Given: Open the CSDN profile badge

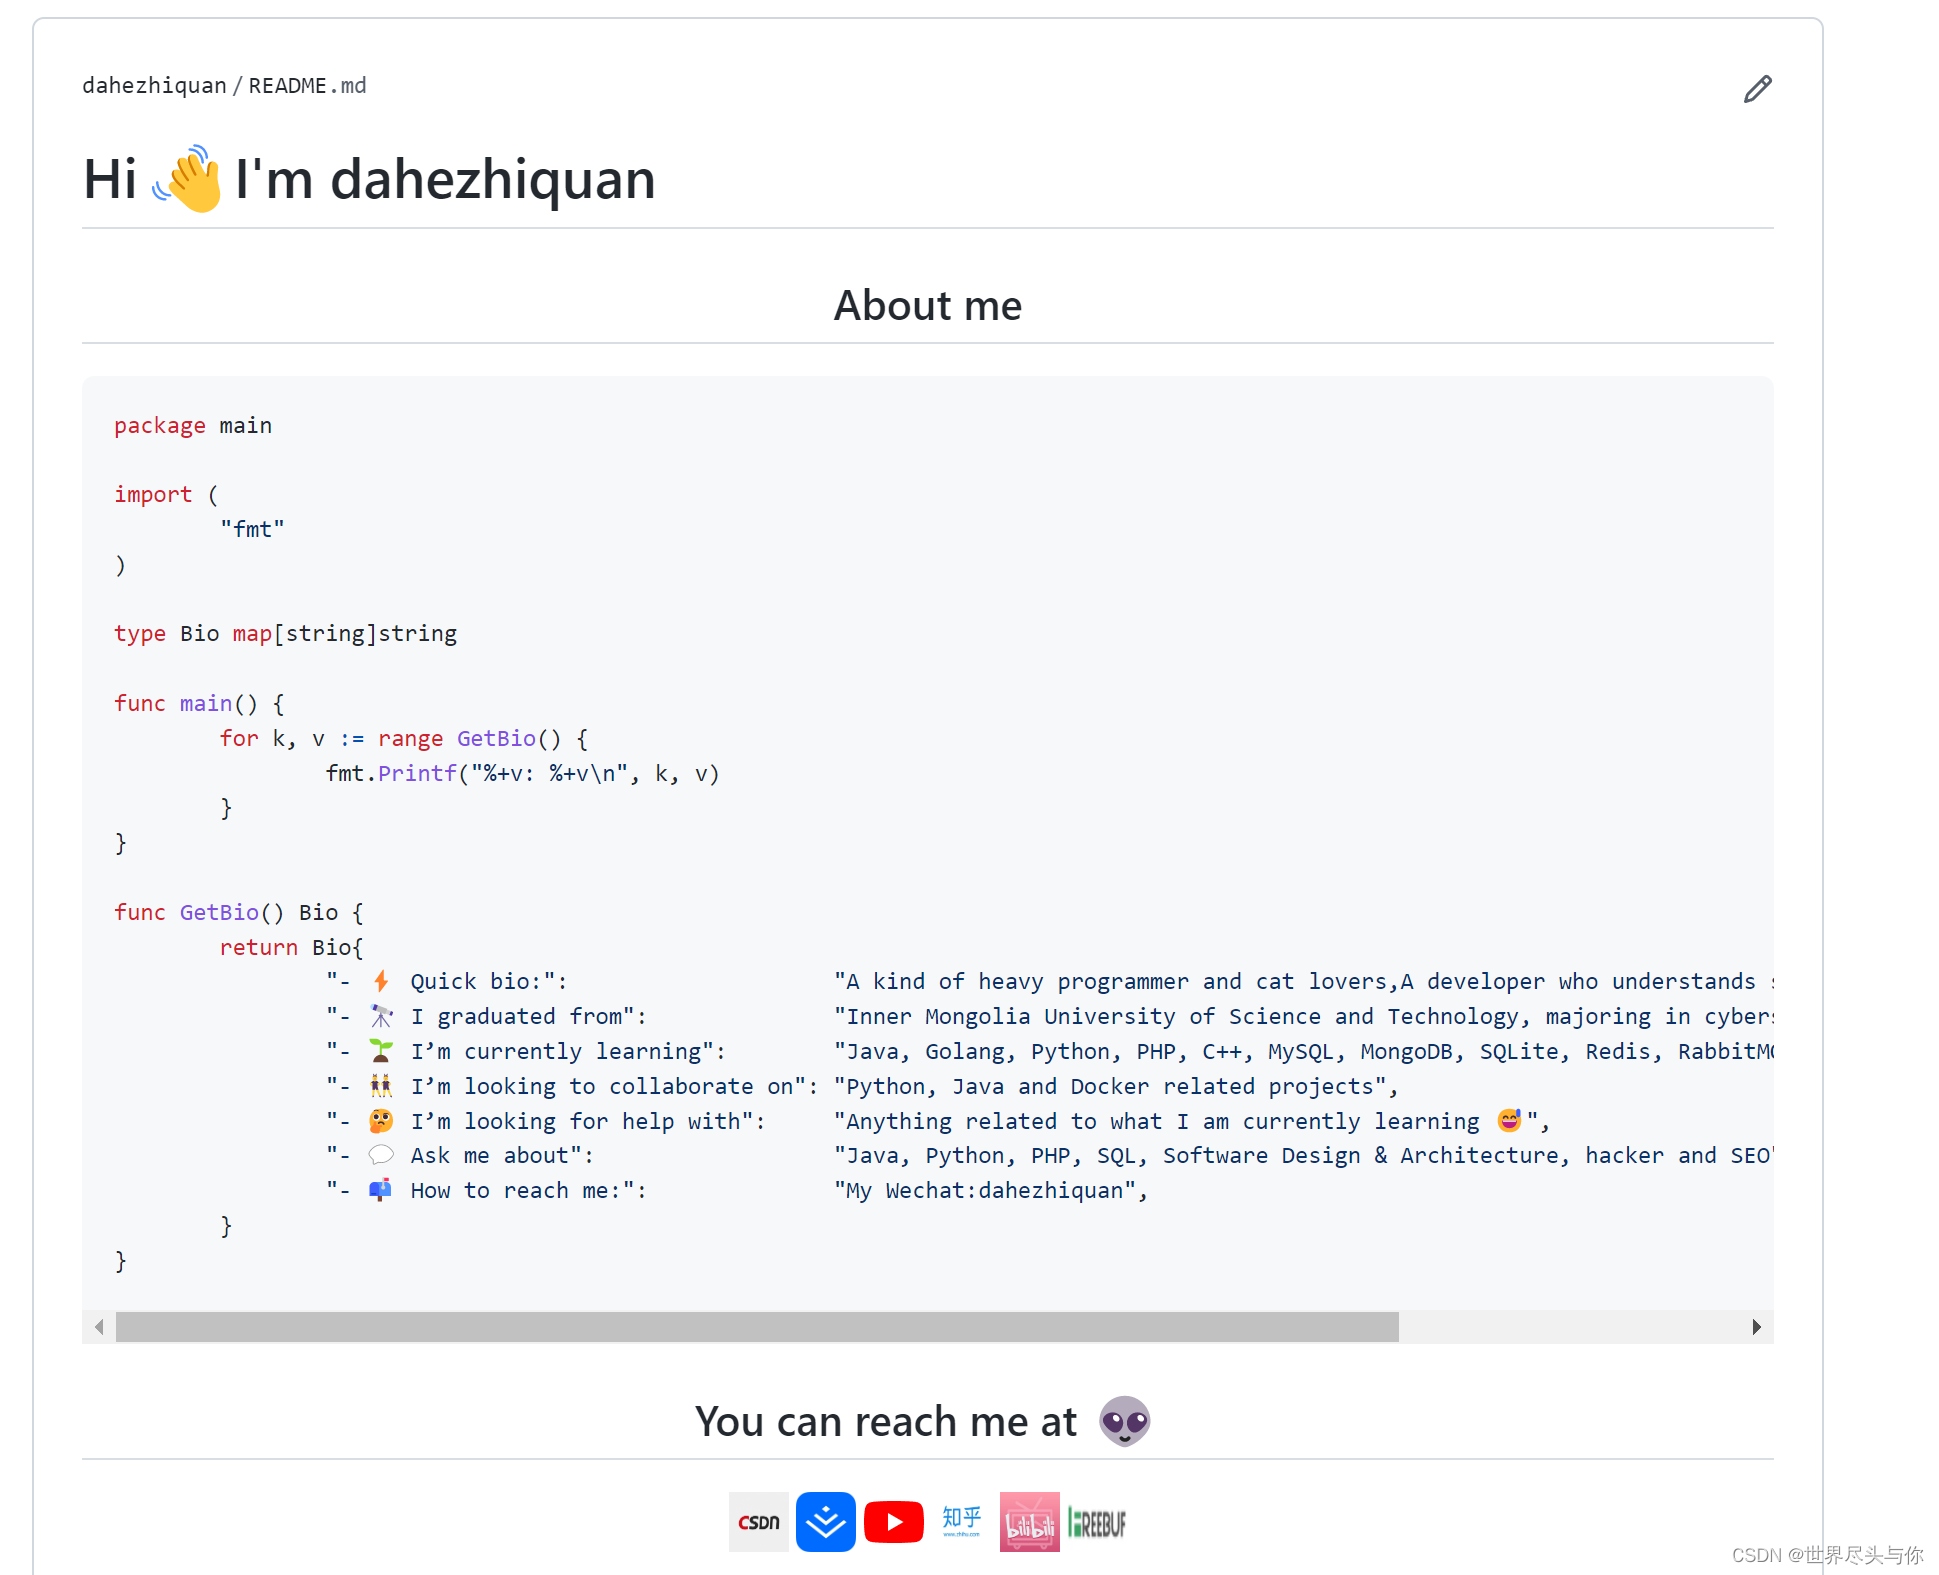Looking at the screenshot, I should (x=758, y=1522).
